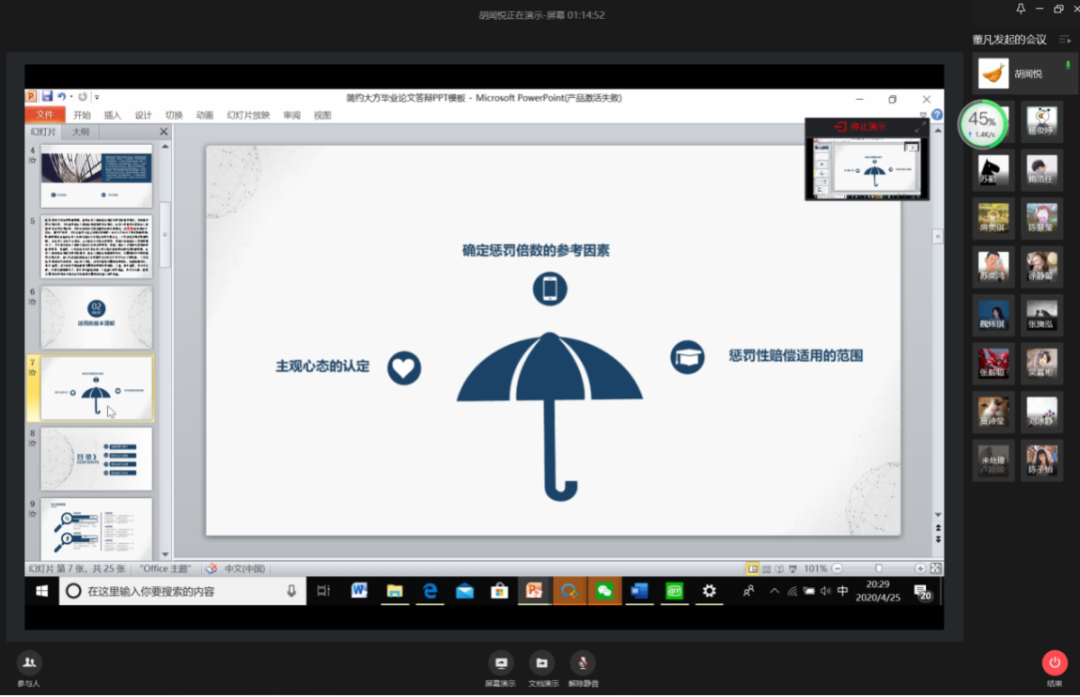Switch to the 大纲 outline tab
The image size is (1080, 697).
point(80,132)
